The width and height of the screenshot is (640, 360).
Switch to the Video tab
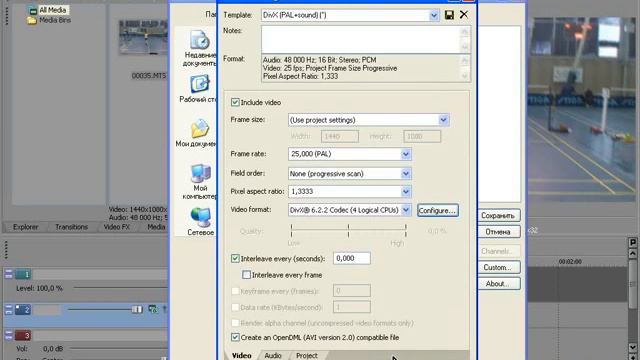click(x=241, y=356)
